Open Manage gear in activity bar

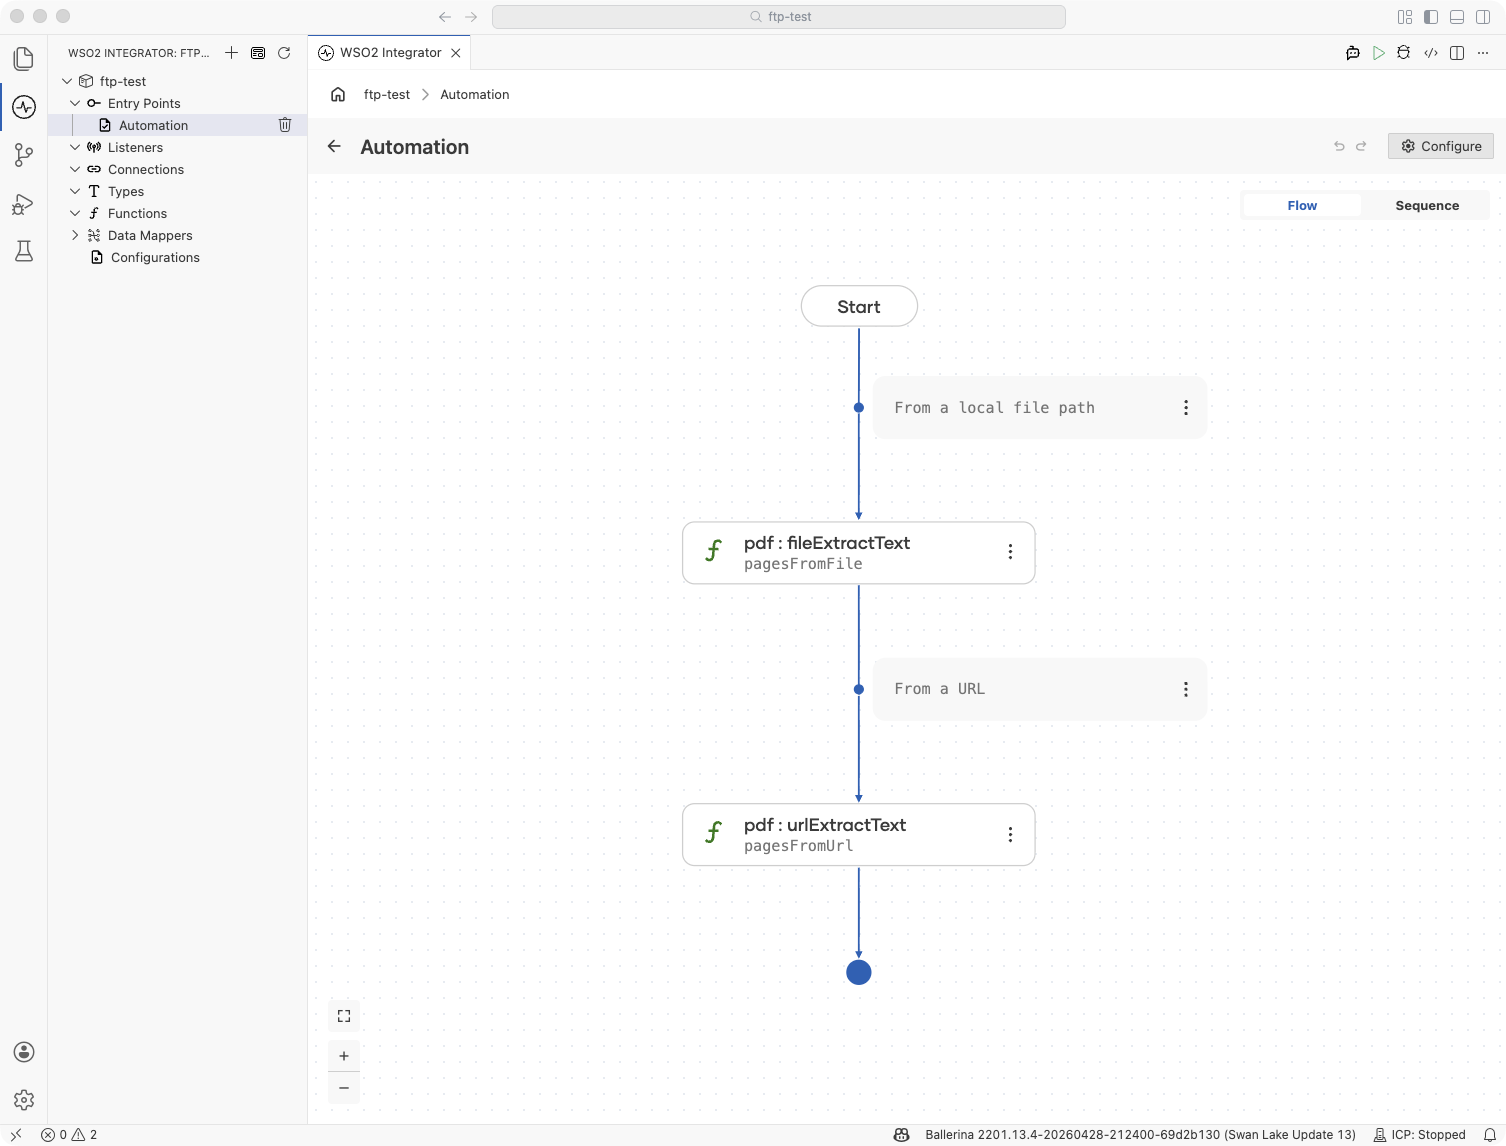coord(24,1100)
